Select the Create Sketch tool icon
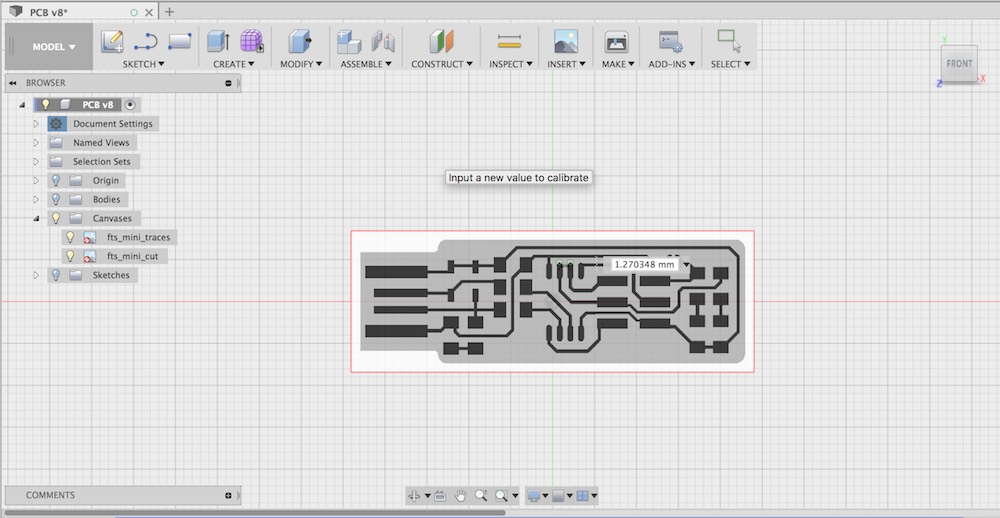1000x518 pixels. pos(112,42)
